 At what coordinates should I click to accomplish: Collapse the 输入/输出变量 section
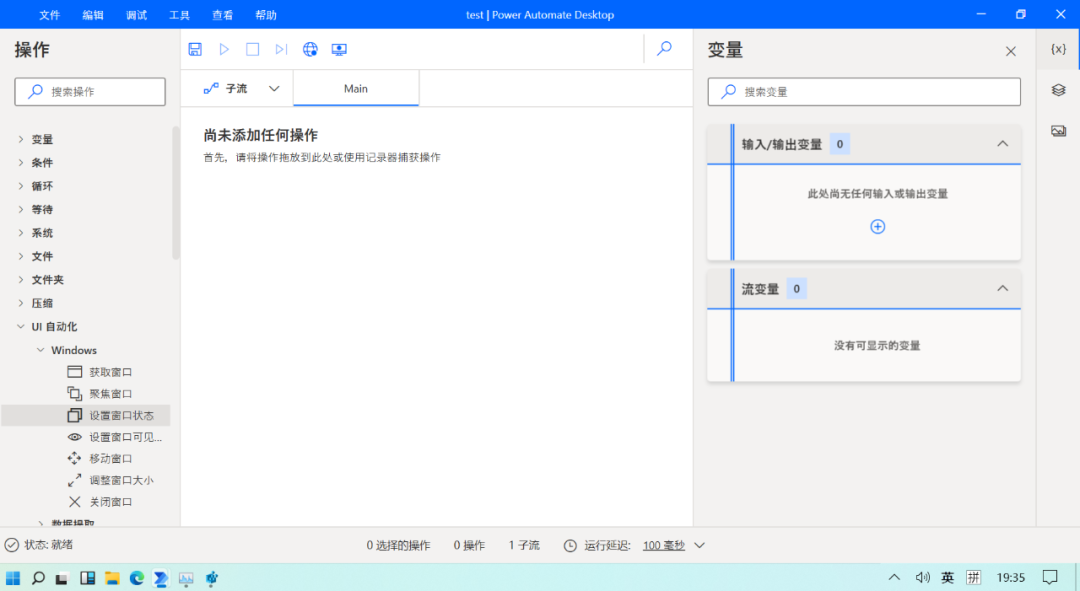click(x=1002, y=144)
